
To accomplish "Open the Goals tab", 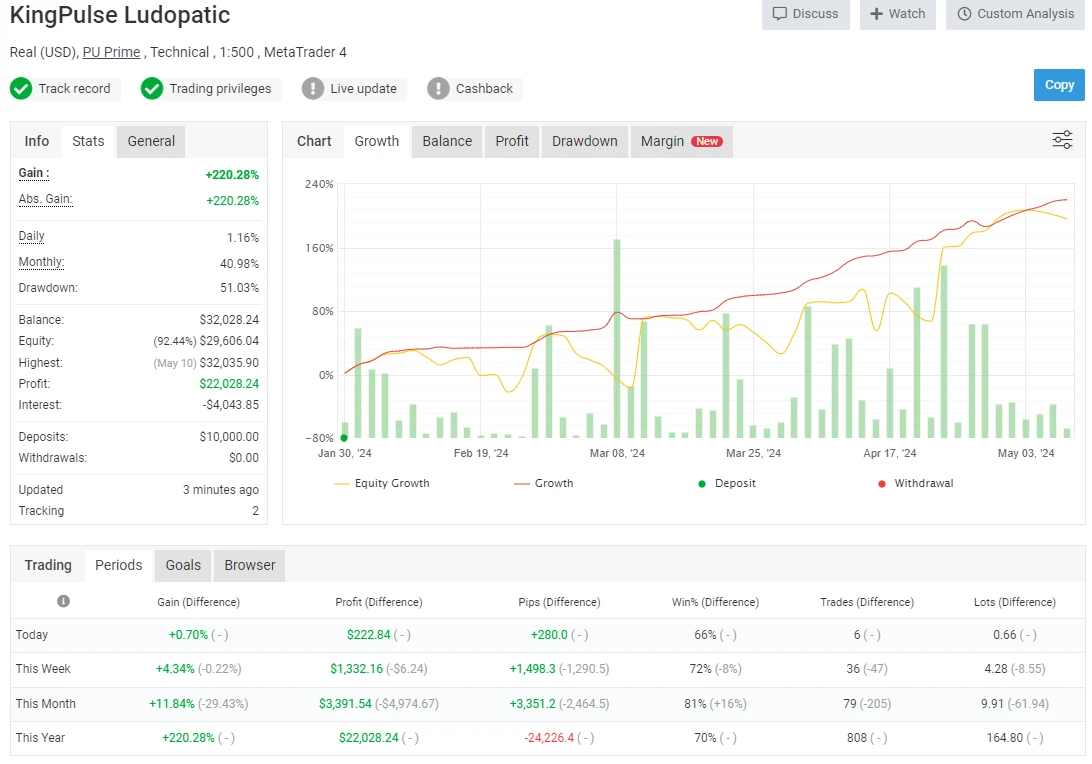I will 183,565.
